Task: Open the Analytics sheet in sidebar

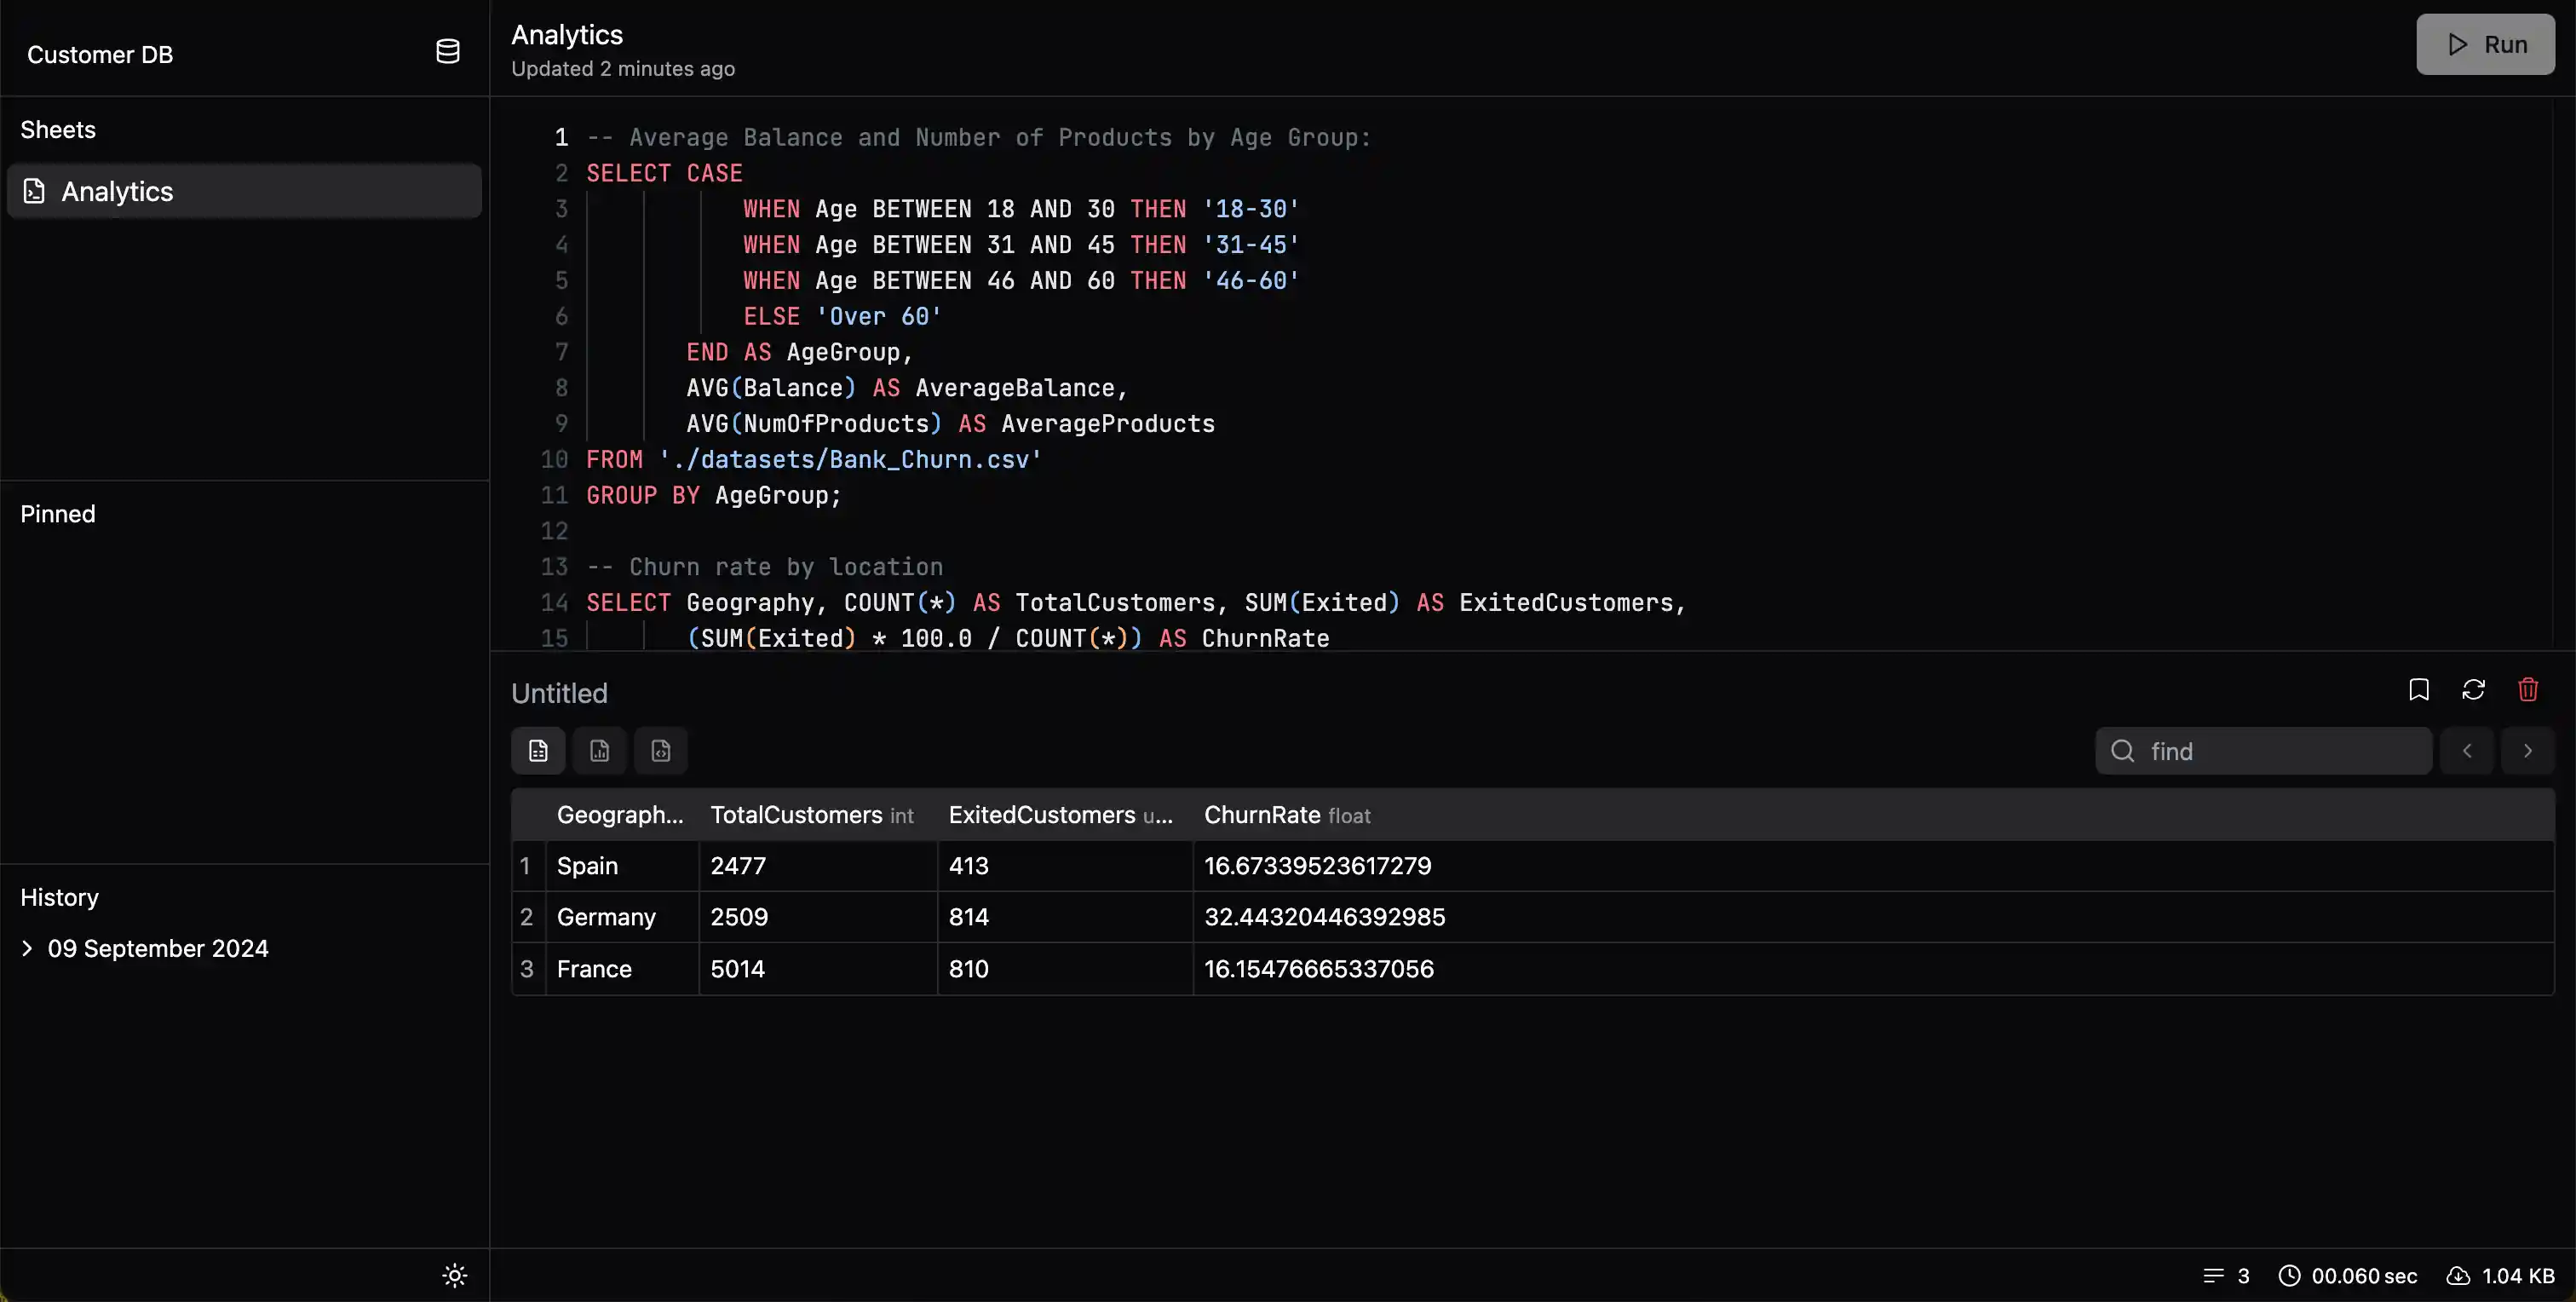Action: pyautogui.click(x=244, y=191)
